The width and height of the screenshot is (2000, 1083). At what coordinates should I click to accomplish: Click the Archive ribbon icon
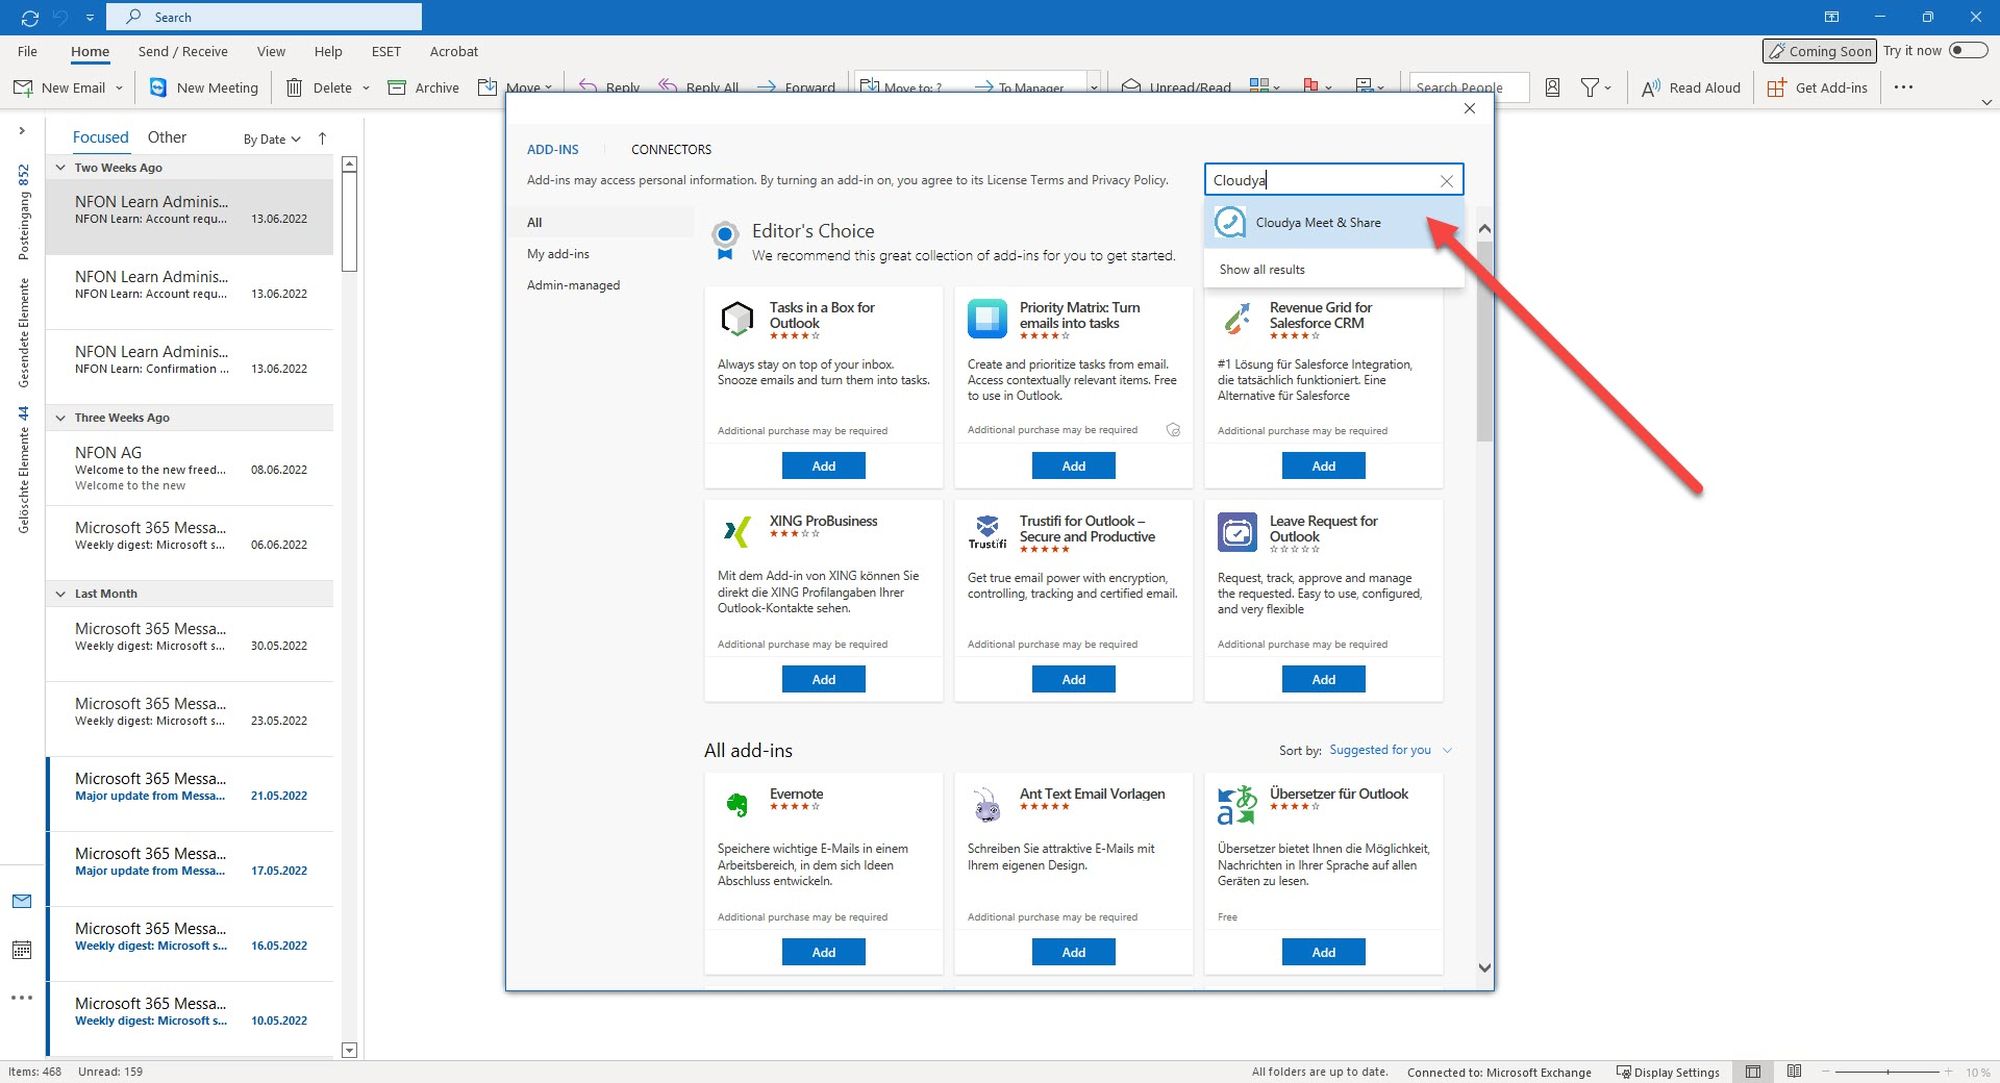coord(397,88)
